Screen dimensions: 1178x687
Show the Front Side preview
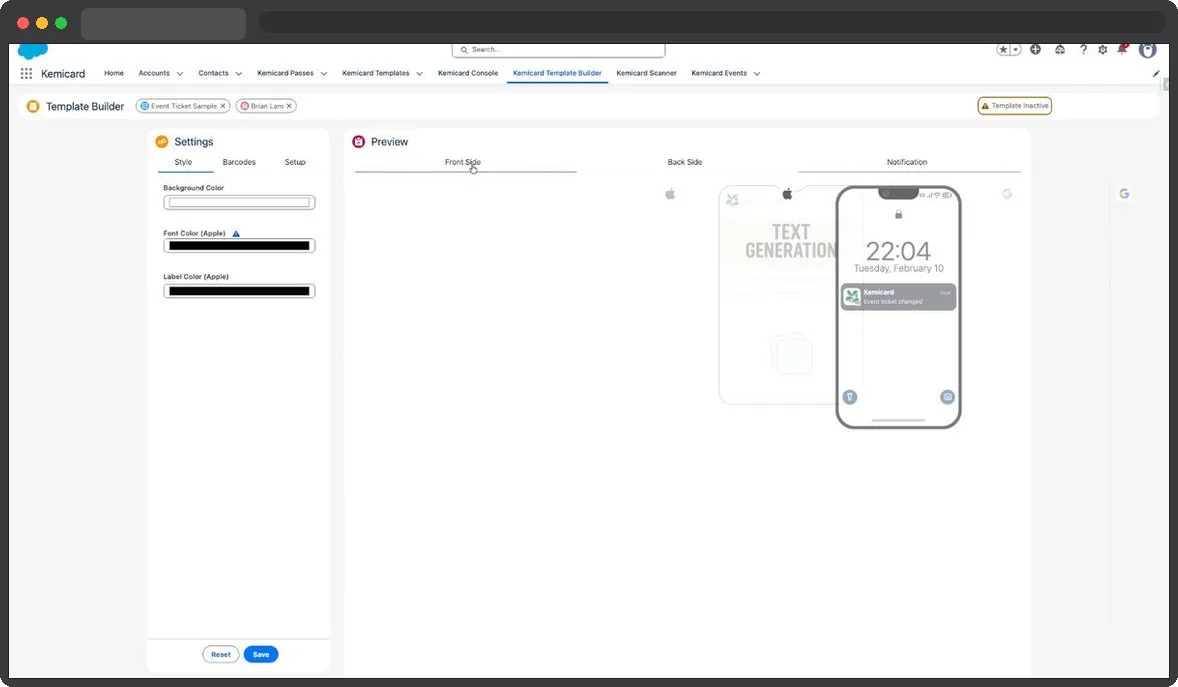point(463,162)
